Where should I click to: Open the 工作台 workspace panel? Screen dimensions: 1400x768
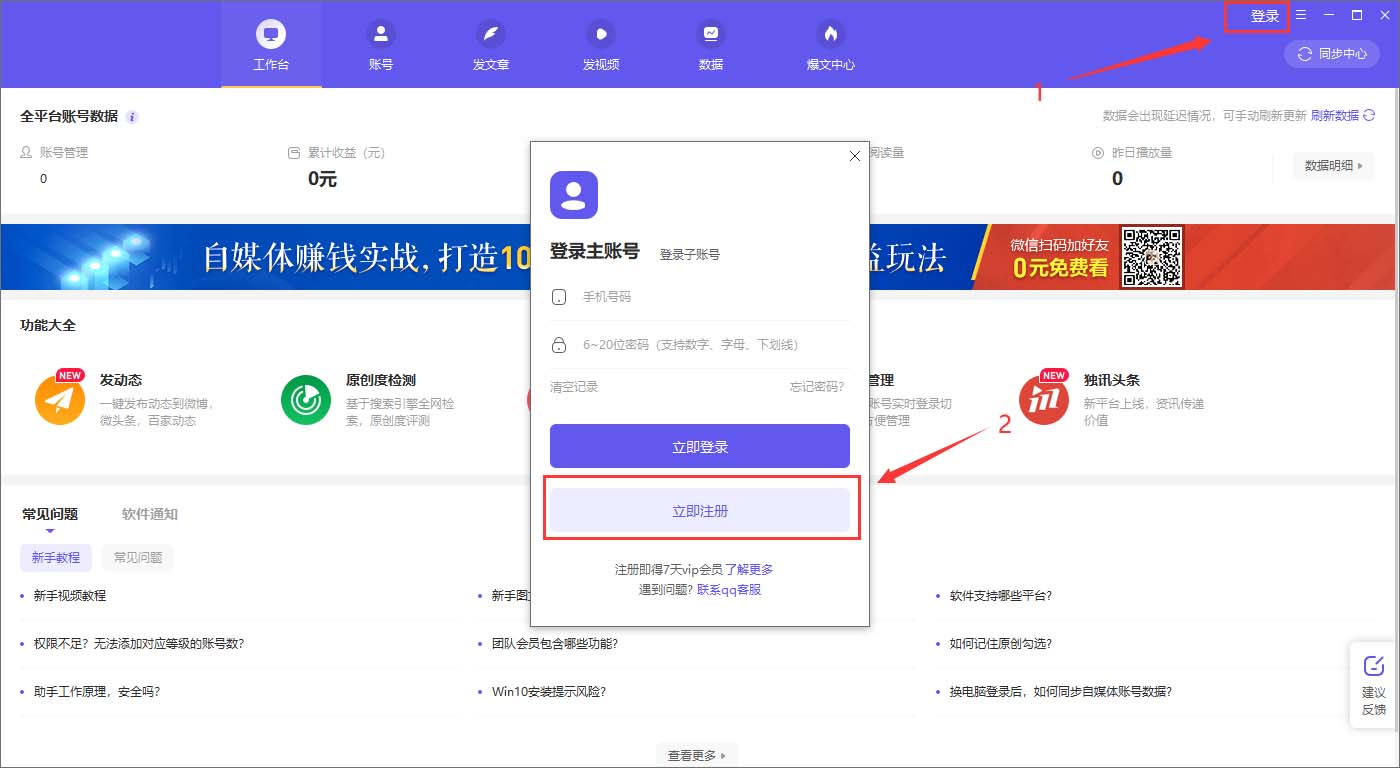(x=270, y=44)
